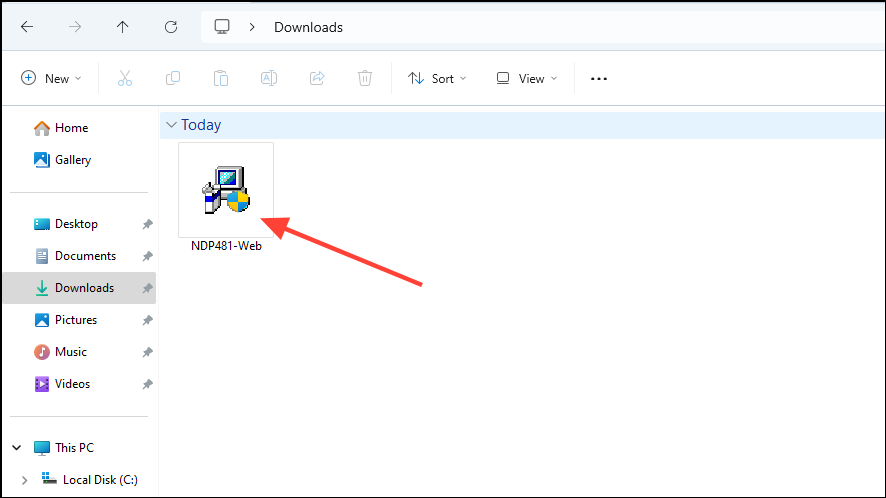Click the Paste clipboard icon
The height and width of the screenshot is (498, 886).
coord(221,79)
